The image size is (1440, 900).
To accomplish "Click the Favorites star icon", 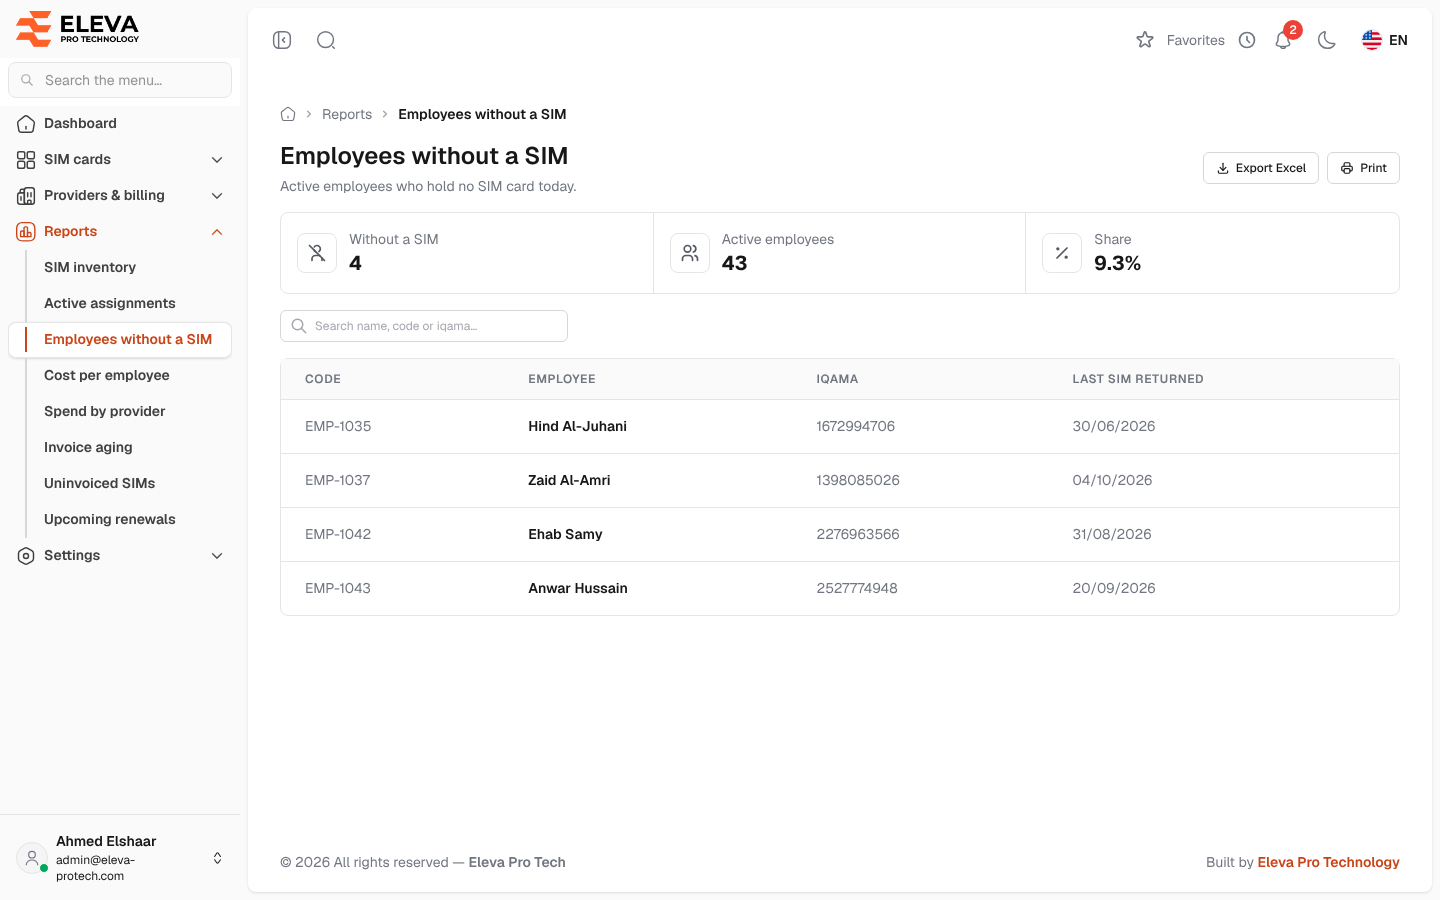I will point(1145,40).
